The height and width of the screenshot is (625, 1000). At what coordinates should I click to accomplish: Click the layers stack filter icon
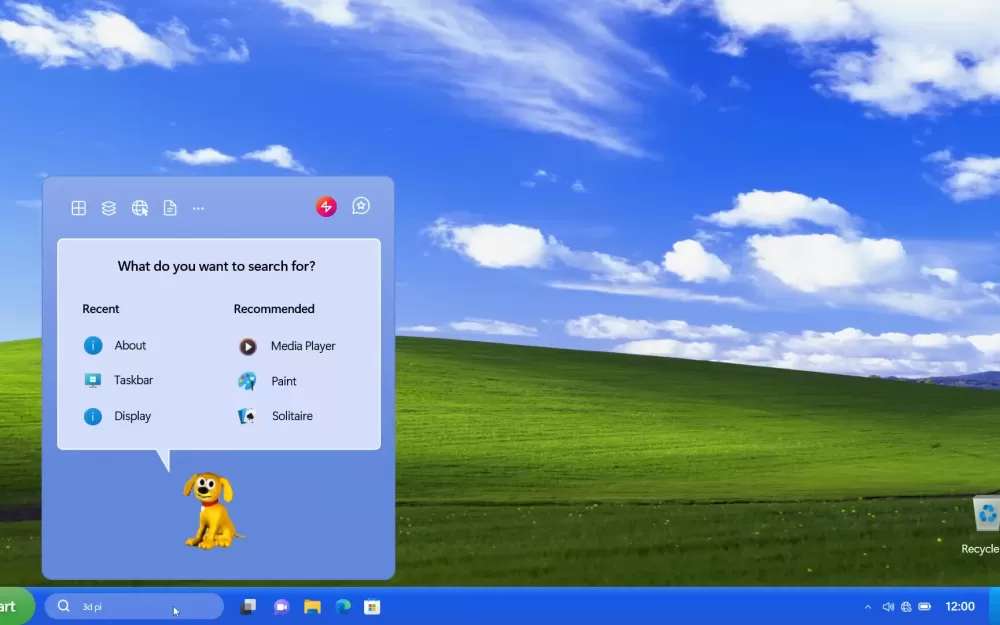(109, 208)
